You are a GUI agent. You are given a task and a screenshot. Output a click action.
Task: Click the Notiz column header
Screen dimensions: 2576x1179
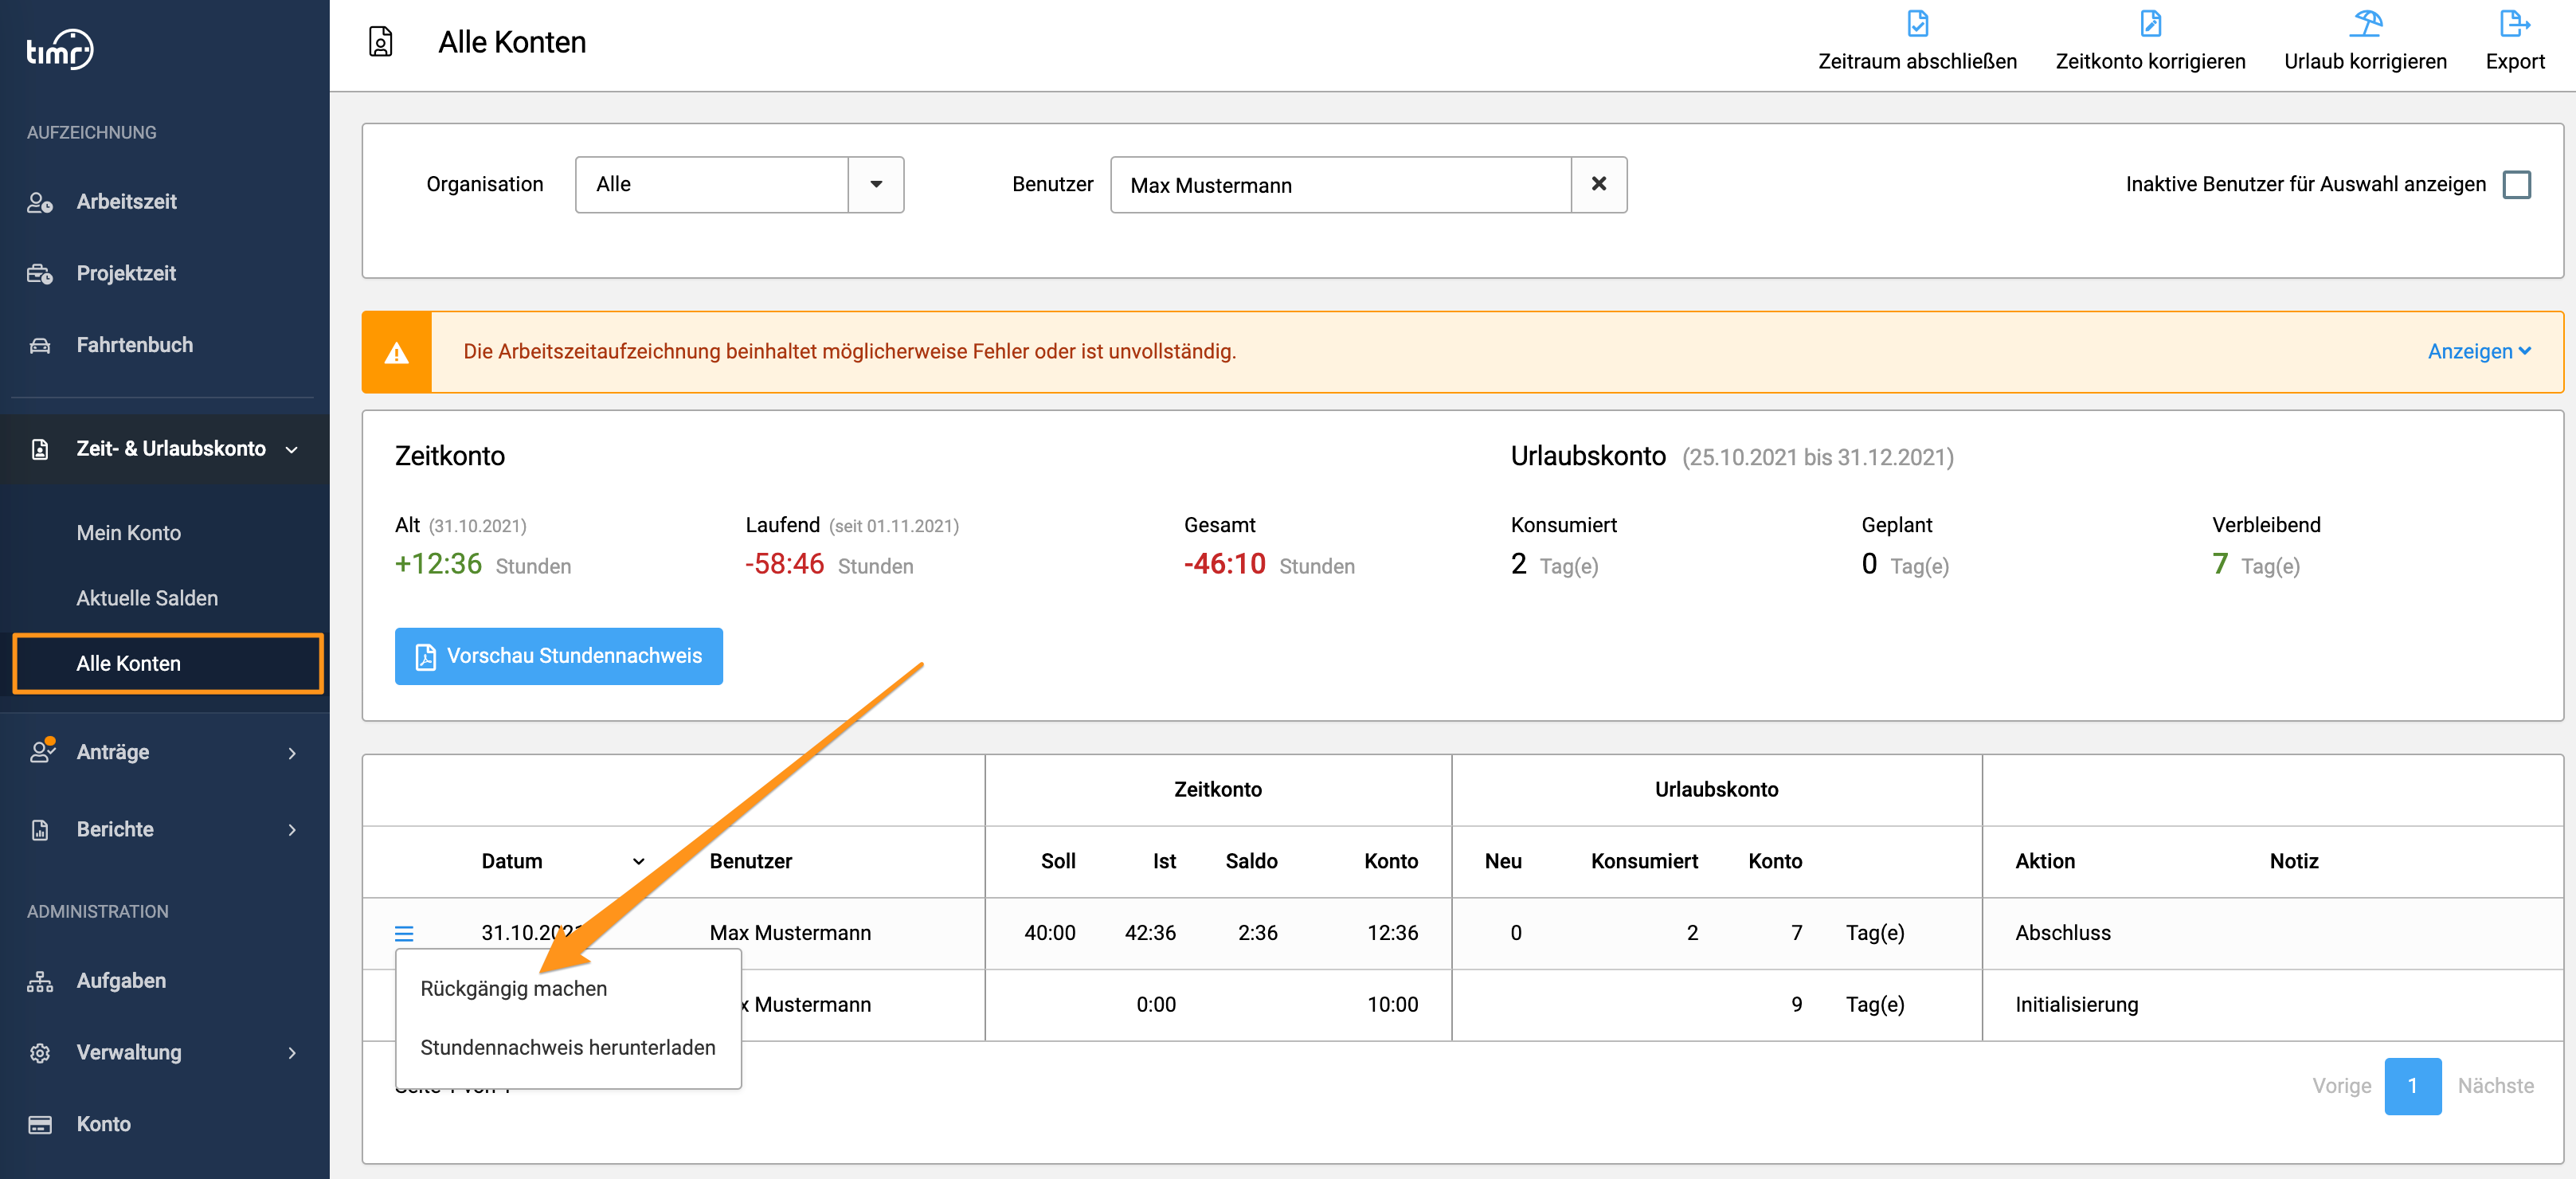pyautogui.click(x=2293, y=861)
